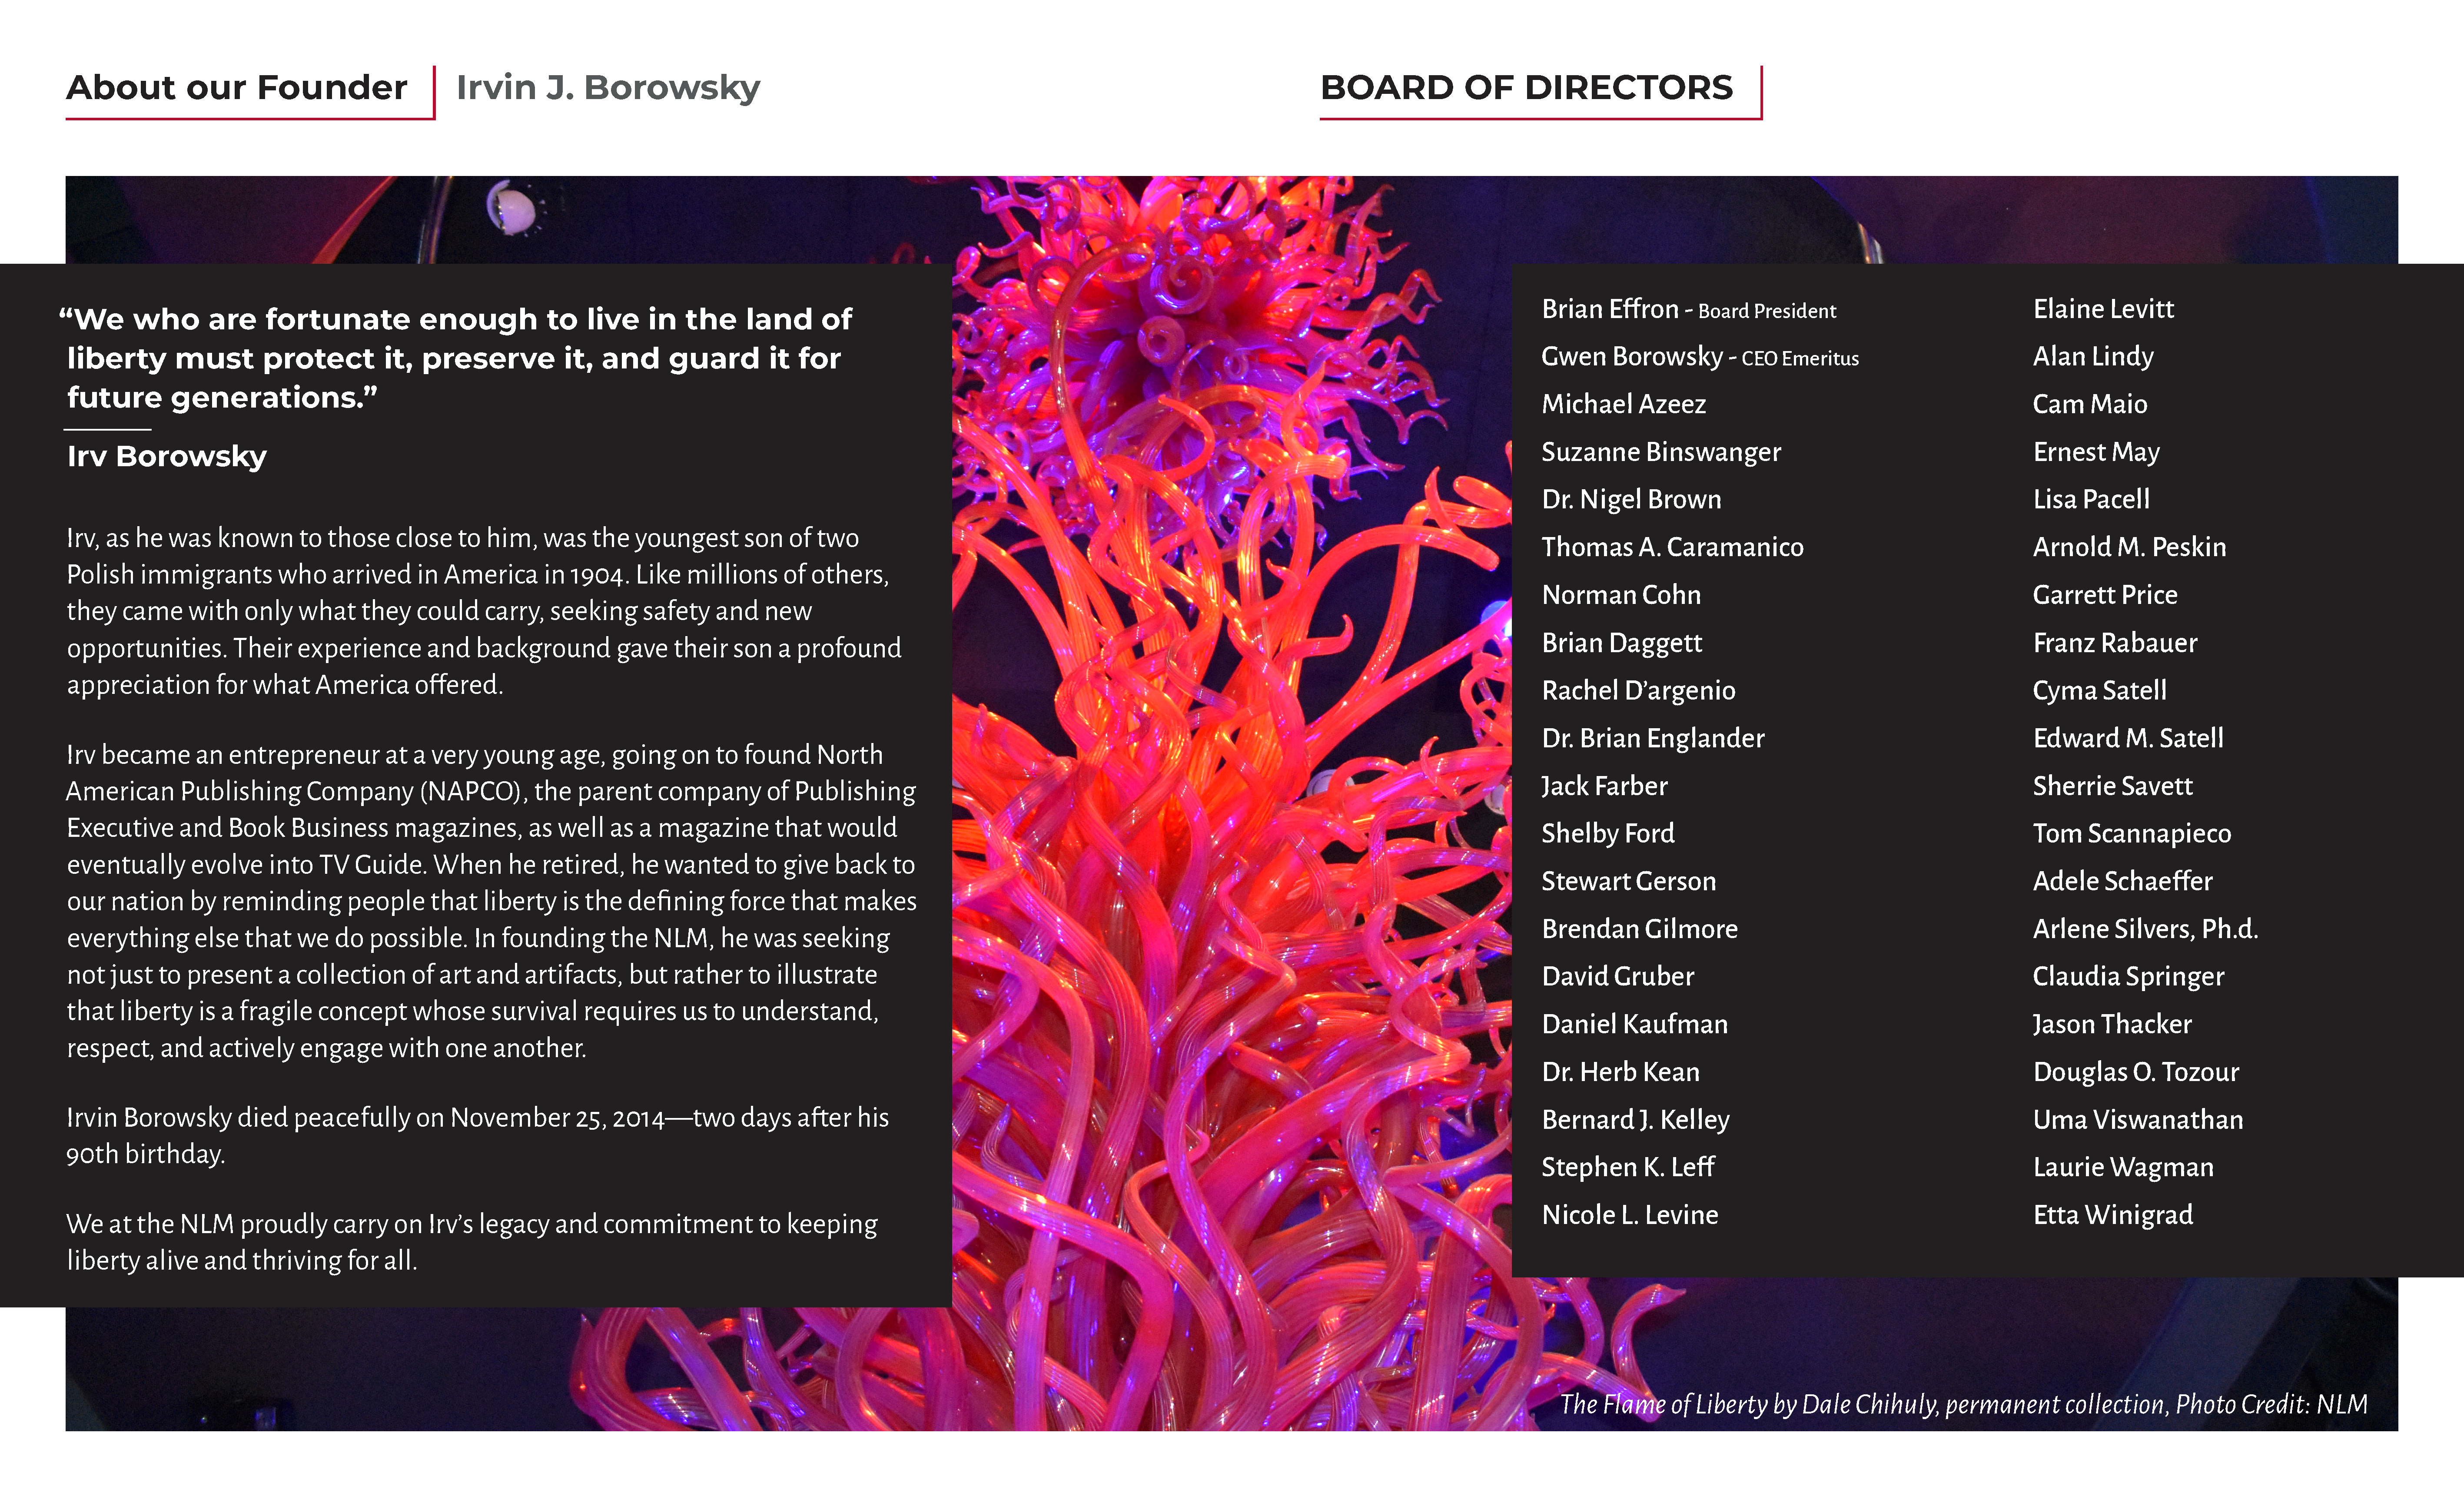Click Bernard J. Kelley
The height and width of the screenshot is (1496, 2464).
click(x=1635, y=1120)
